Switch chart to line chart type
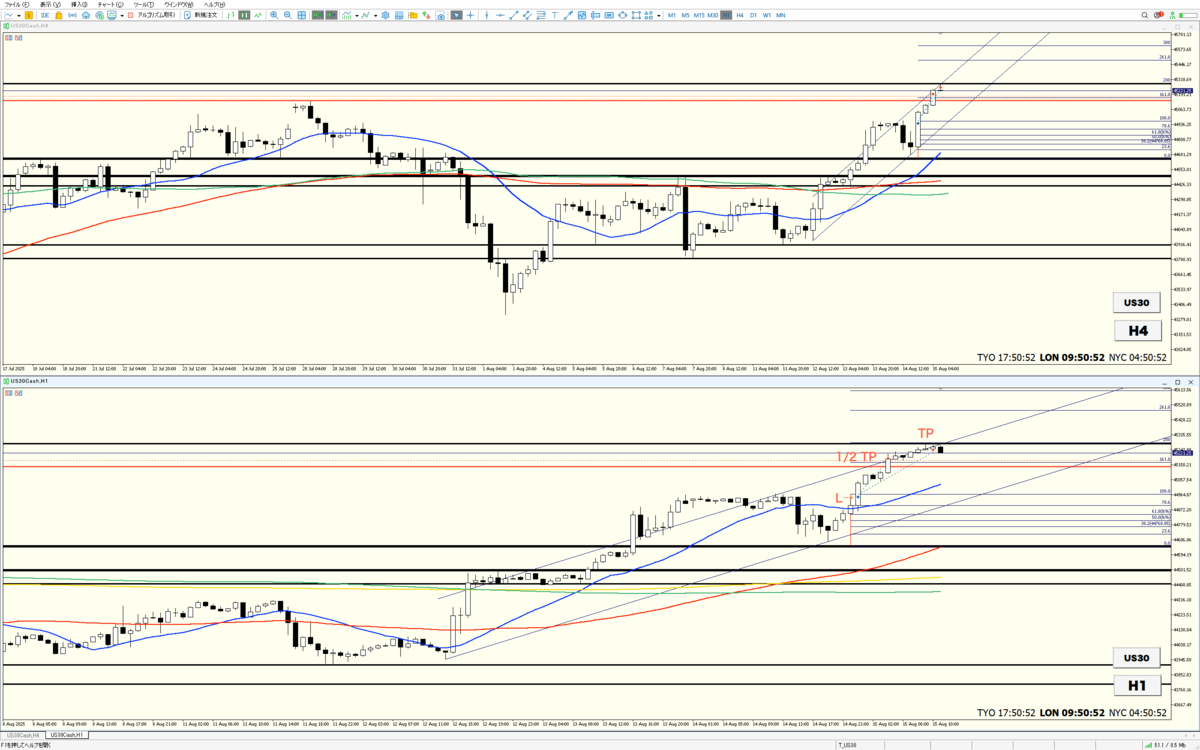The width and height of the screenshot is (1200, 750). click(x=258, y=15)
